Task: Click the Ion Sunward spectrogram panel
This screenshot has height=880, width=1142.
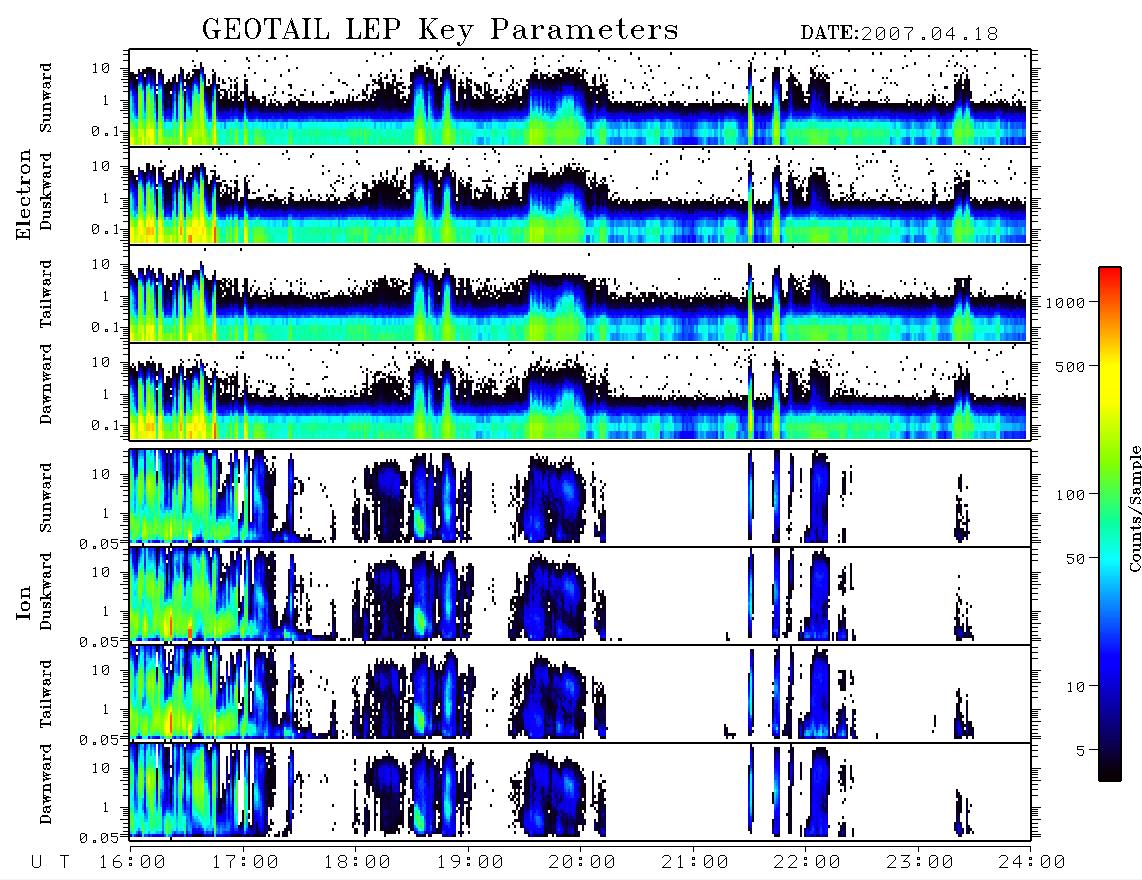Action: tap(580, 498)
